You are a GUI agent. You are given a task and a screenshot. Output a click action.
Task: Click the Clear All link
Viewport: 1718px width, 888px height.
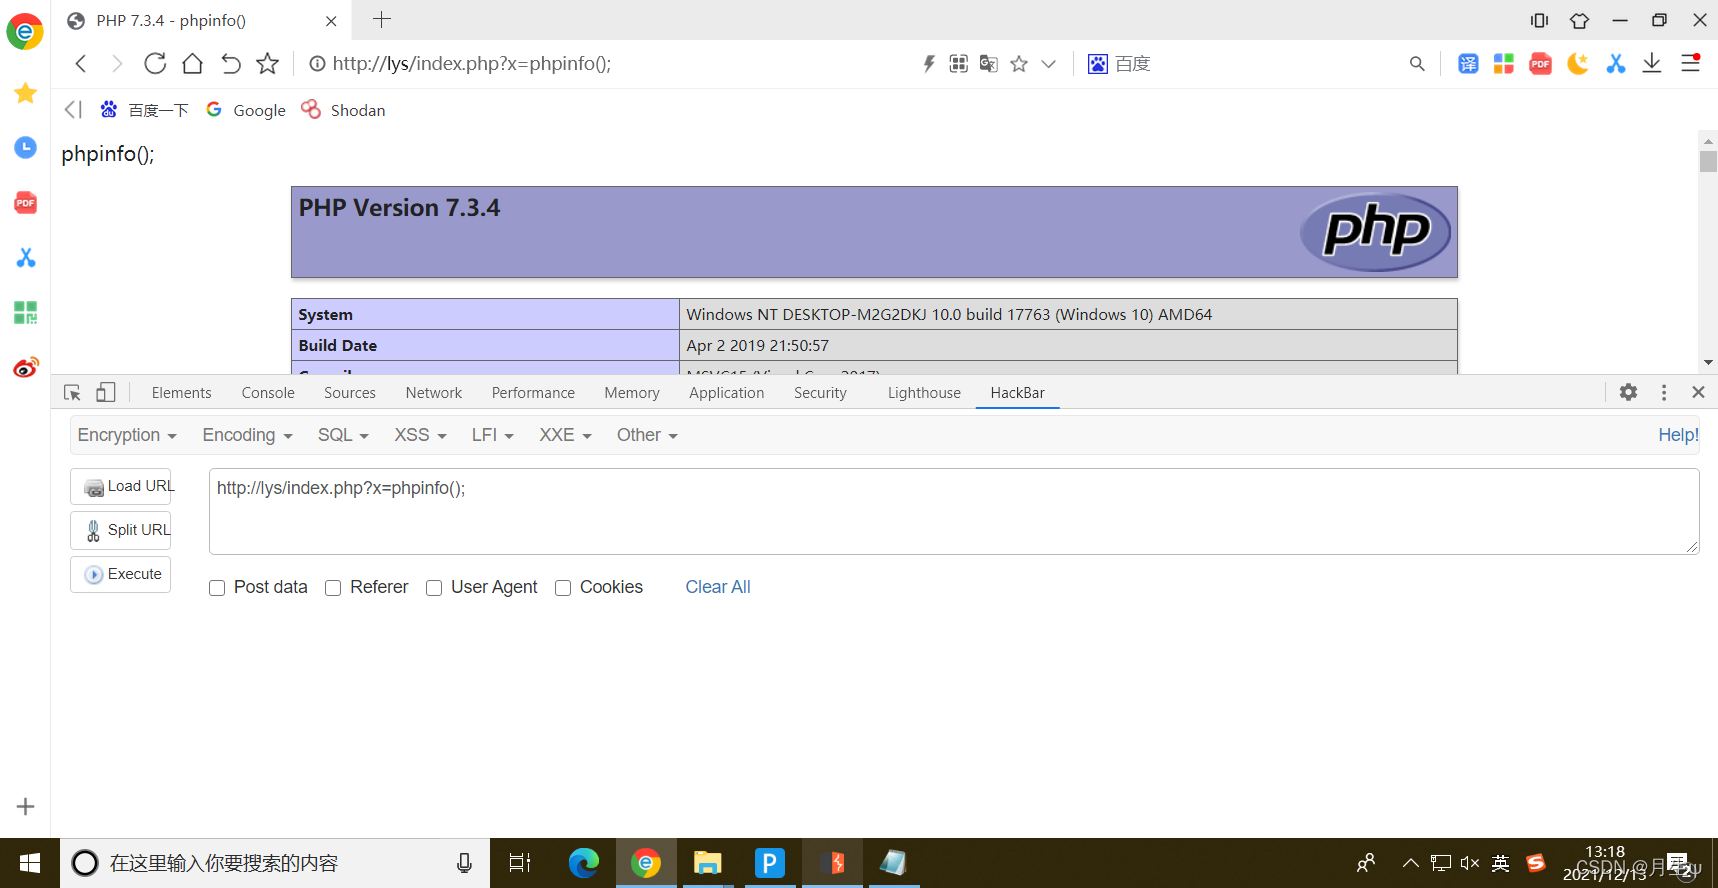pyautogui.click(x=717, y=587)
